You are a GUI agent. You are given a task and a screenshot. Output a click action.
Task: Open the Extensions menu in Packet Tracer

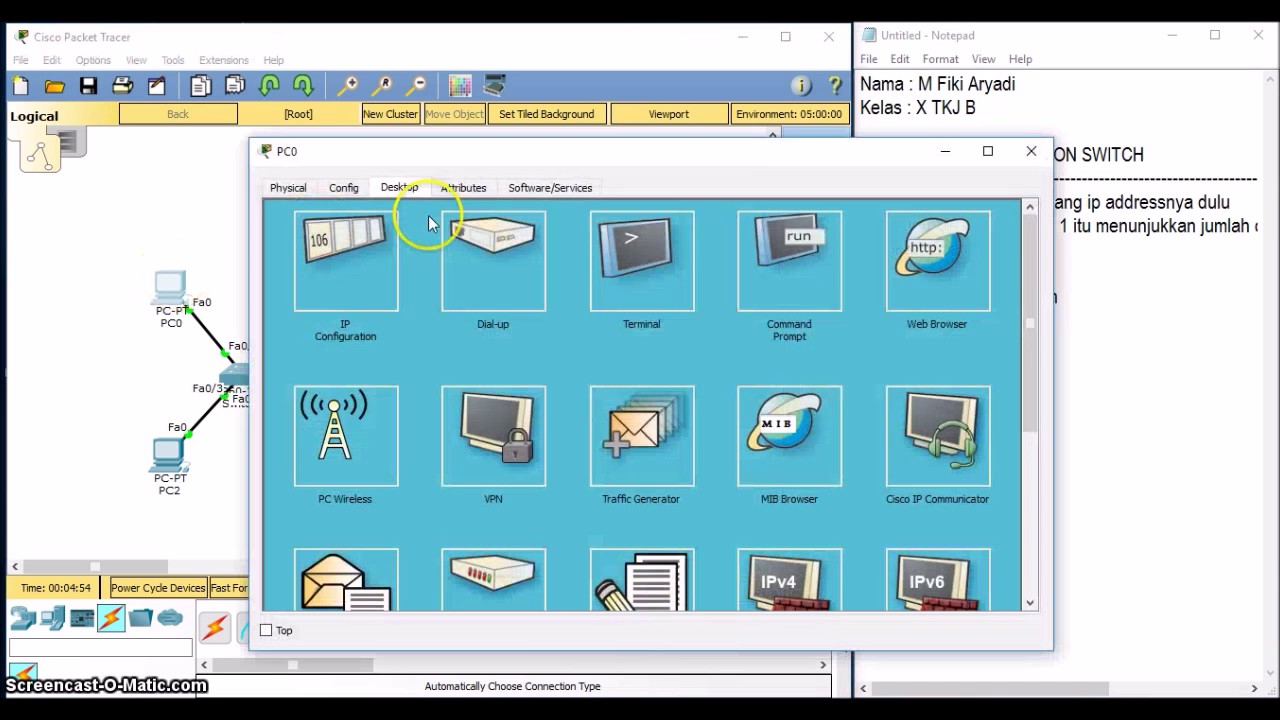(223, 60)
